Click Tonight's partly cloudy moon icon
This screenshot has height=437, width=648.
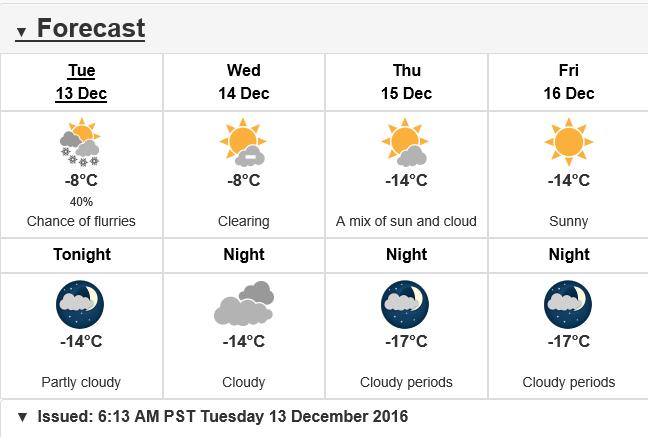(x=80, y=304)
